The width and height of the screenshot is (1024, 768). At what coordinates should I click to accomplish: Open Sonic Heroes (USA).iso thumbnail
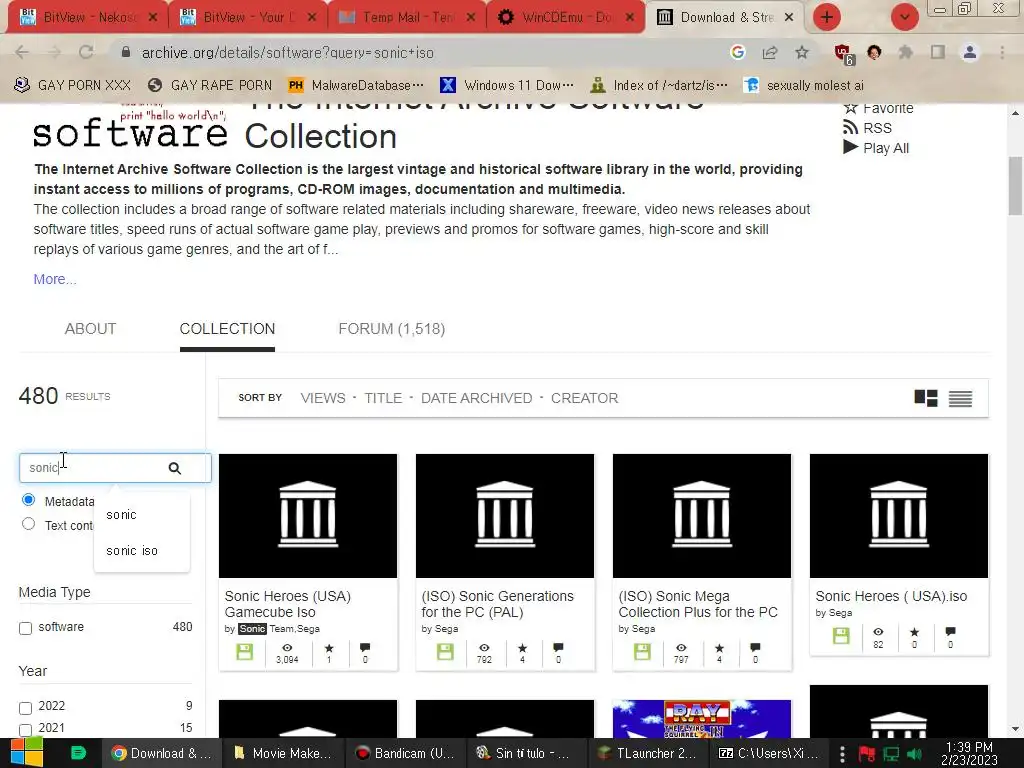899,516
